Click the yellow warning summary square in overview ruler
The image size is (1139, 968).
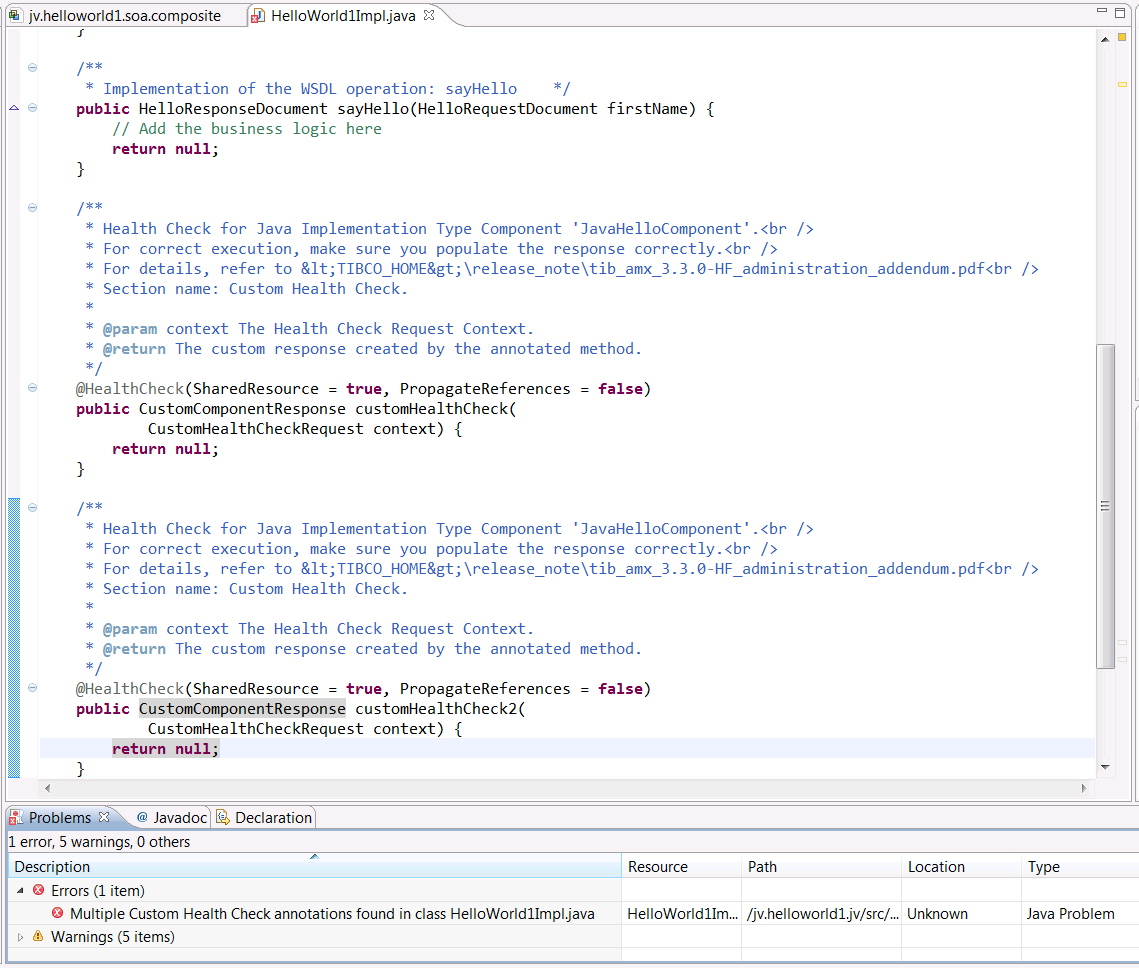[x=1122, y=38]
